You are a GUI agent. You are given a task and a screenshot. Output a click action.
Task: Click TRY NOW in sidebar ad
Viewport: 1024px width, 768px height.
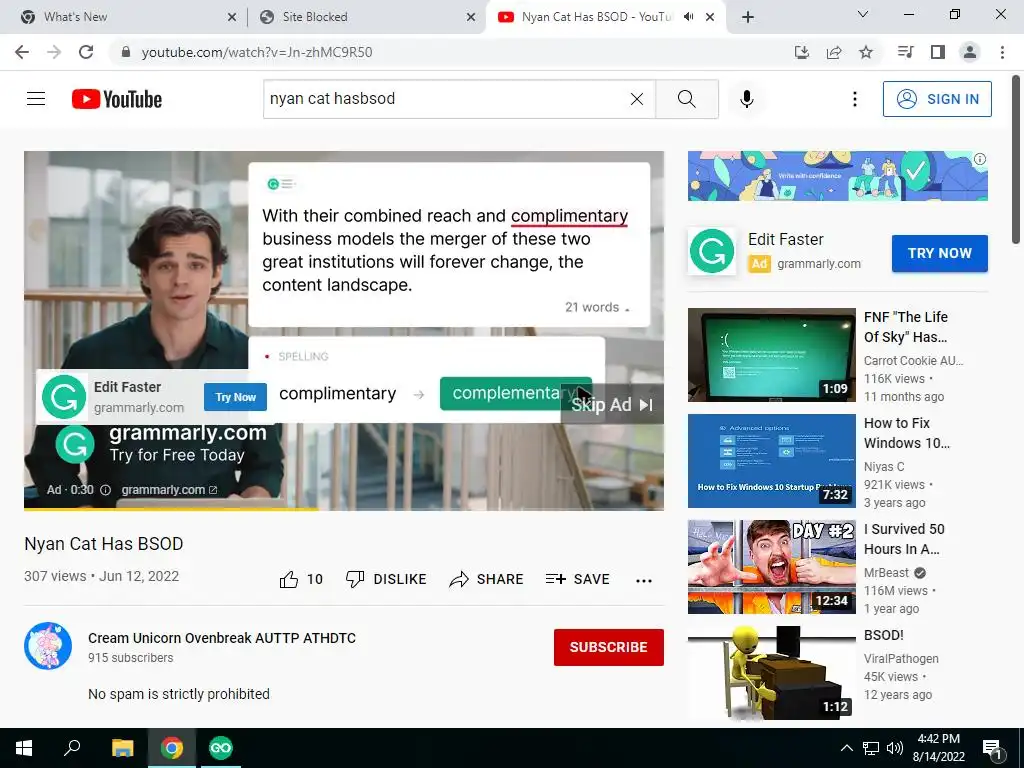[940, 253]
